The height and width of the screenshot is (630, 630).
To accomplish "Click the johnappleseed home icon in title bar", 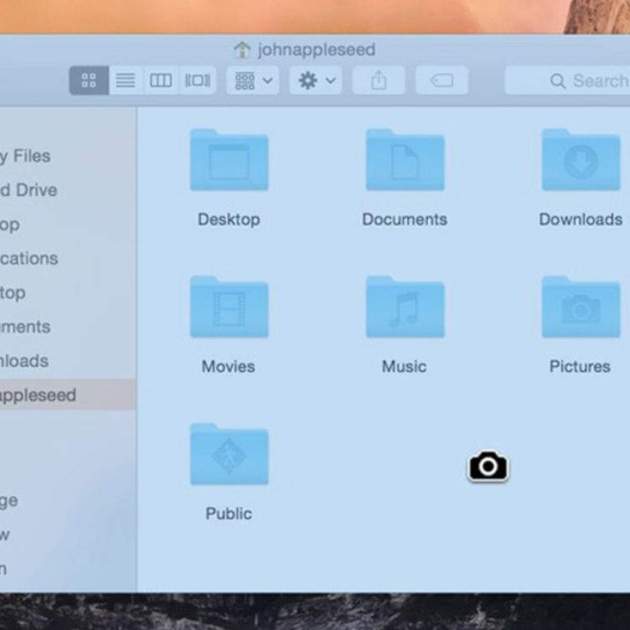I will coord(243,50).
